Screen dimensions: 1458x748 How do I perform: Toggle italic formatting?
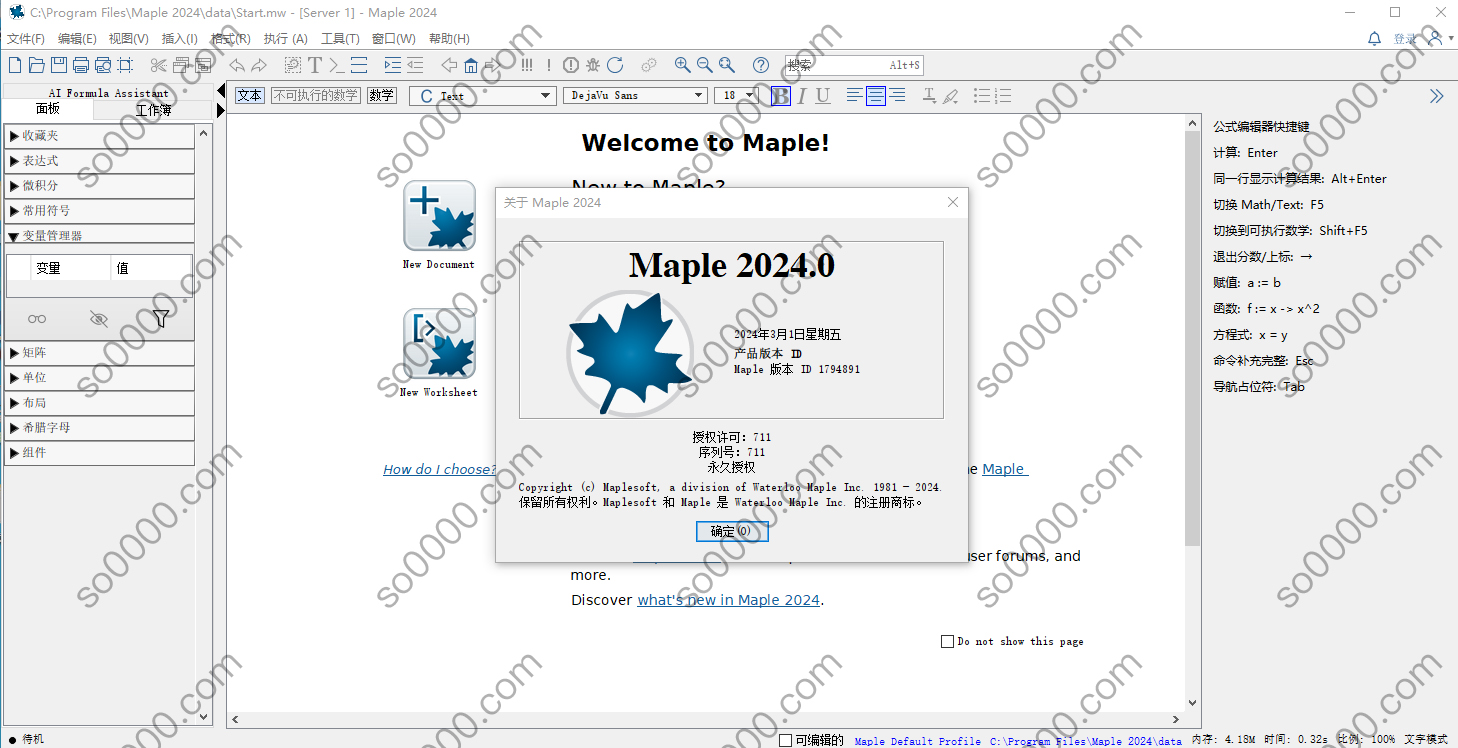[803, 96]
